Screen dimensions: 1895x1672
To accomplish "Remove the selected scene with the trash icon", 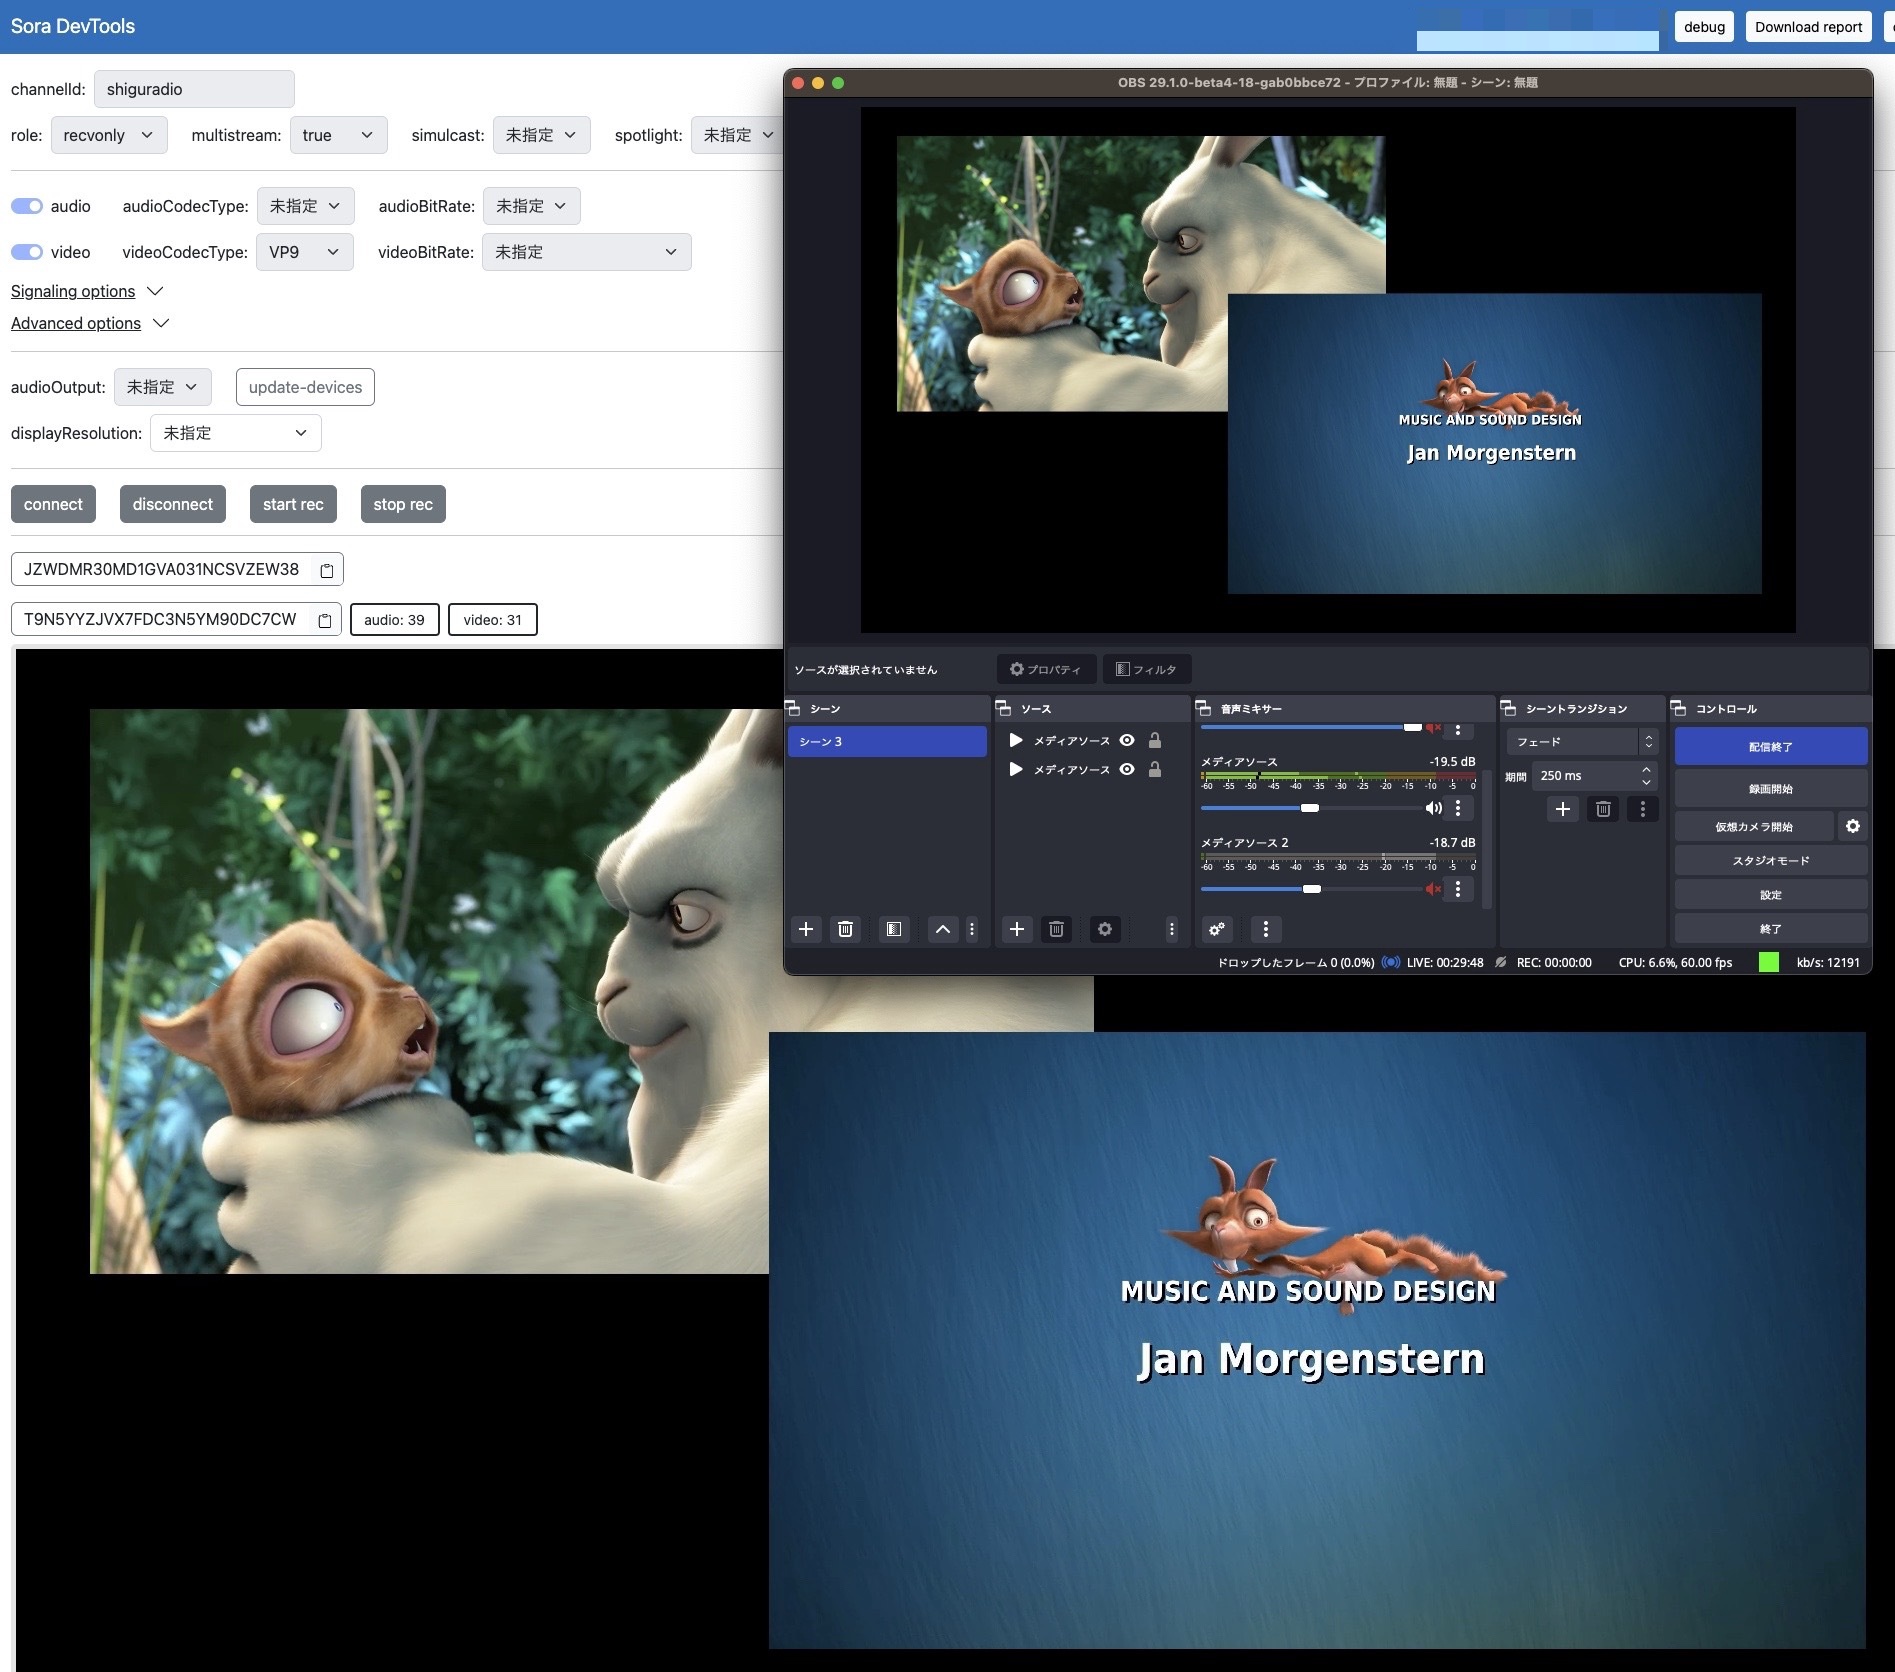I will [845, 929].
